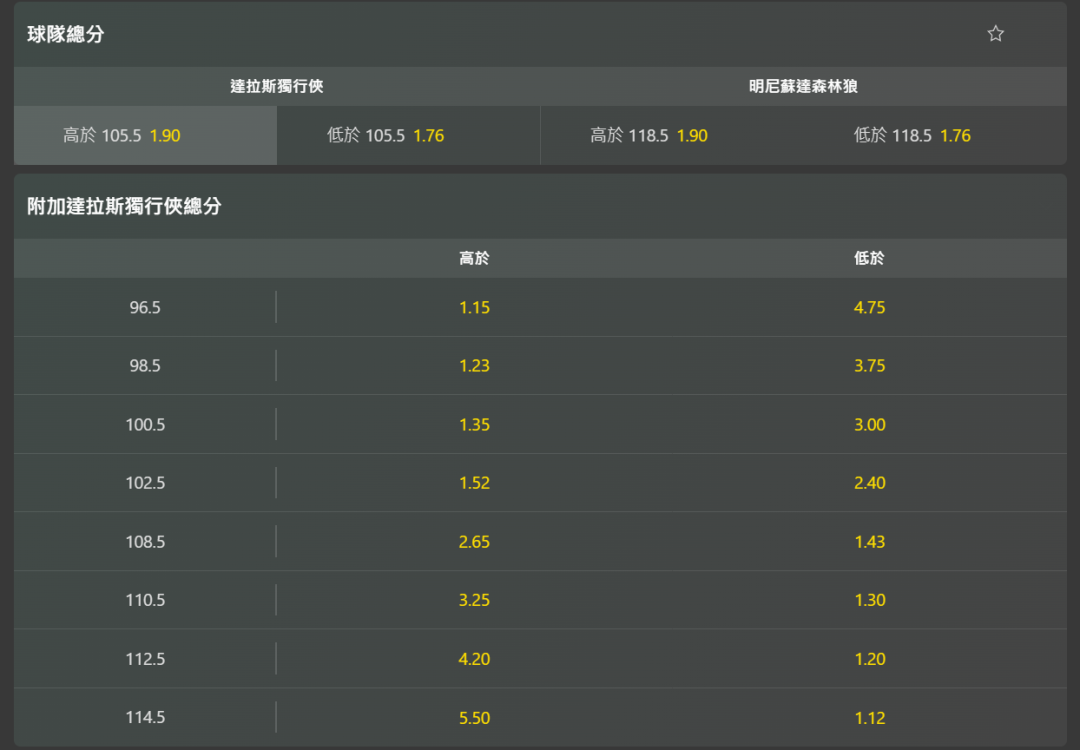This screenshot has height=750, width=1080.
Task: Select 明尼蘇達森林狼 低於 118.5 odds 1.76
Action: [x=935, y=135]
